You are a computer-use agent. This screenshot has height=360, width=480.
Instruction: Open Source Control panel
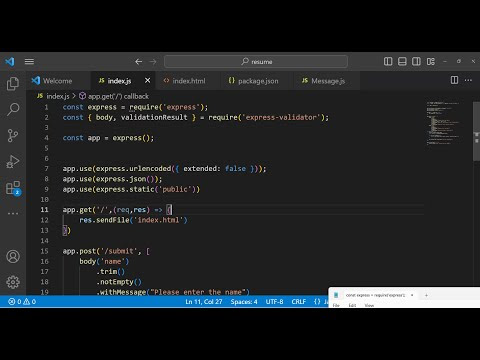[13, 135]
